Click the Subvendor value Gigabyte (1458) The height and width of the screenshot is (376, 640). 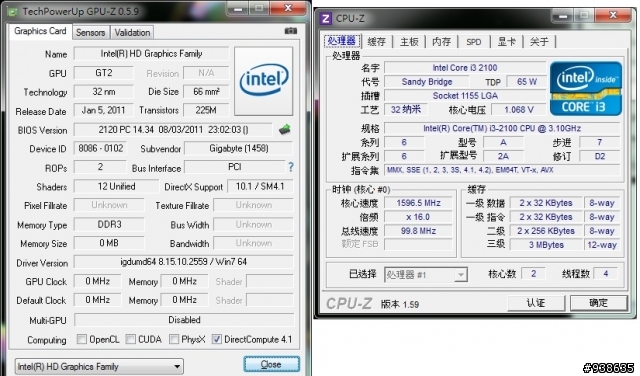tap(239, 148)
